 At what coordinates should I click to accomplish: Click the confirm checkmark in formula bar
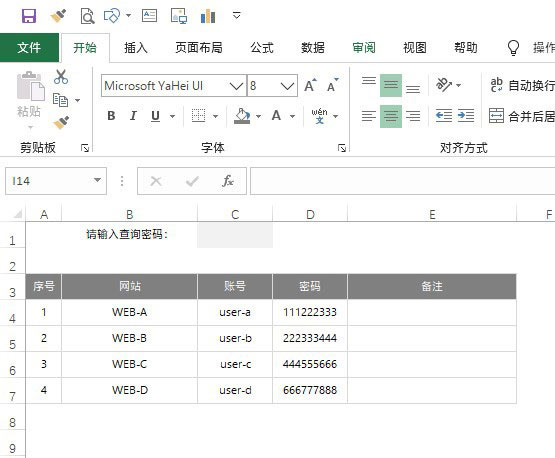pos(192,181)
